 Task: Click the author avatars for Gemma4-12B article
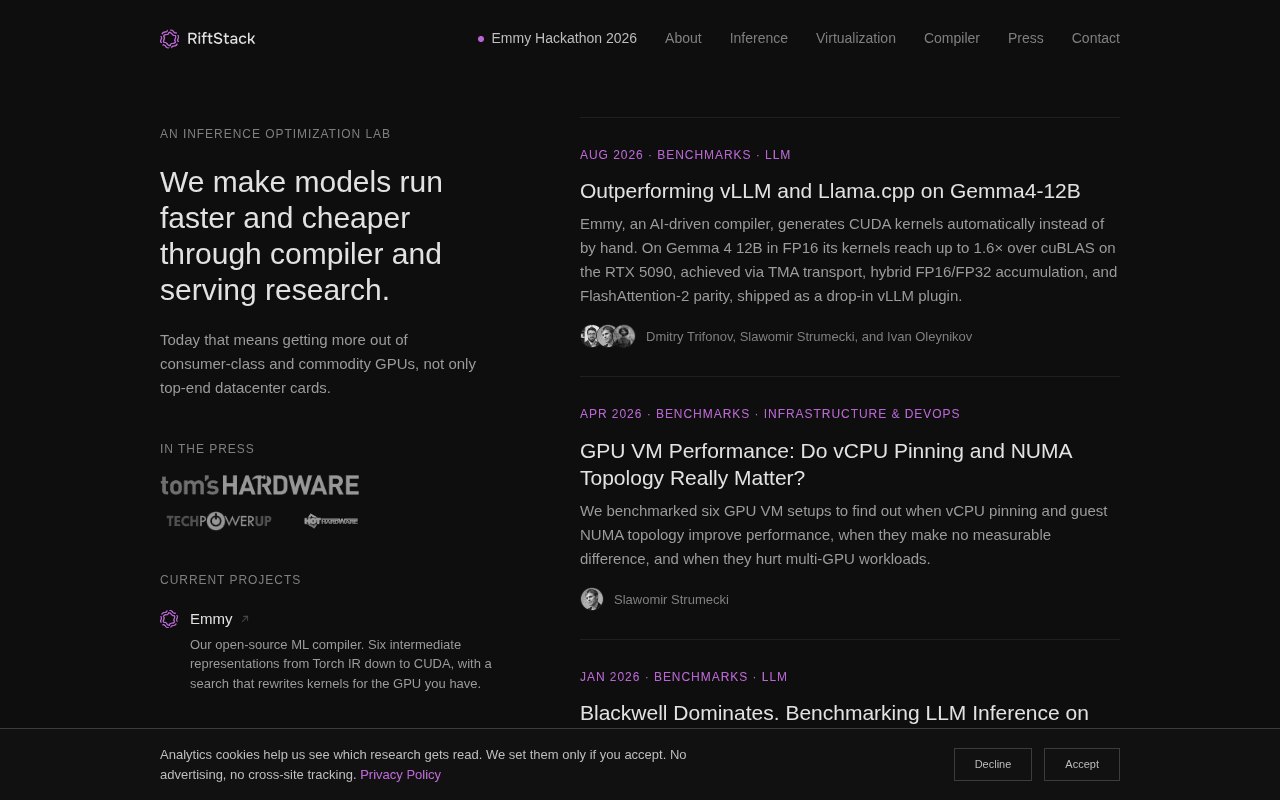pyautogui.click(x=608, y=336)
